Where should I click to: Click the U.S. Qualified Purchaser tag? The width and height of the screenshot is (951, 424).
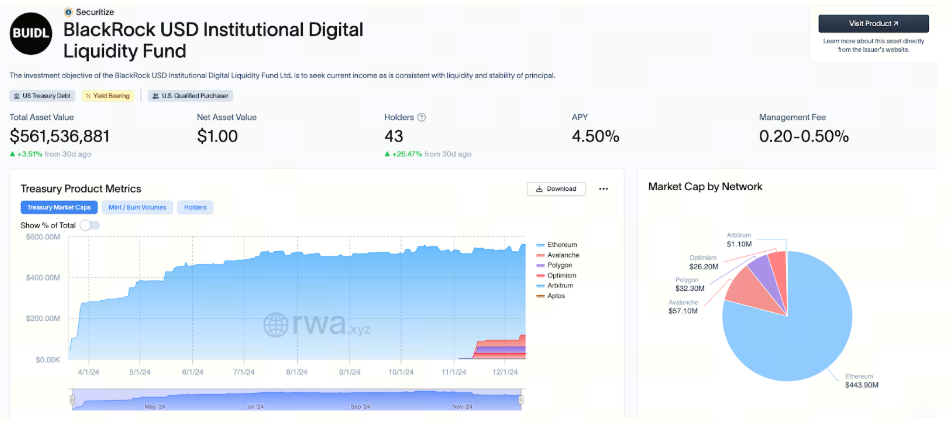click(190, 96)
